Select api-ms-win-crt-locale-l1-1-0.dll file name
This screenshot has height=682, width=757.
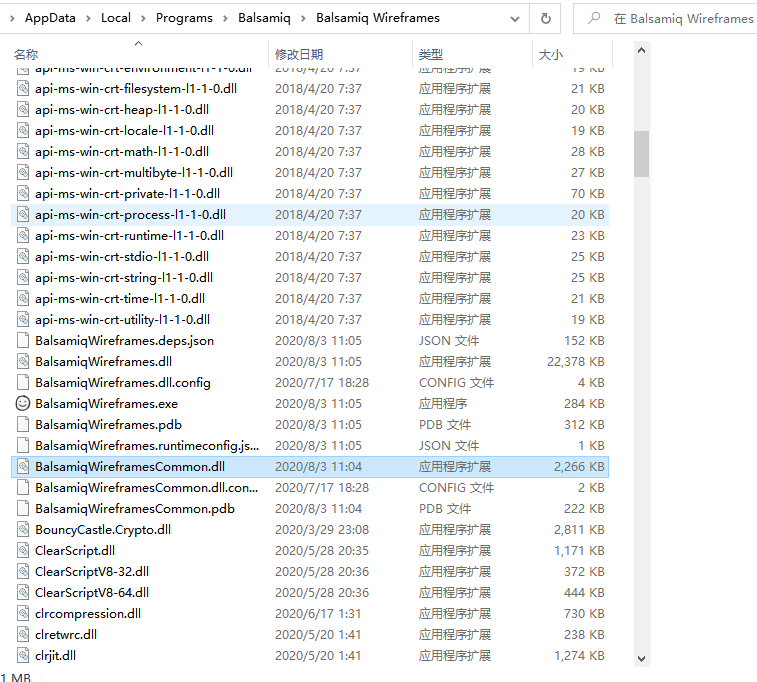125,130
